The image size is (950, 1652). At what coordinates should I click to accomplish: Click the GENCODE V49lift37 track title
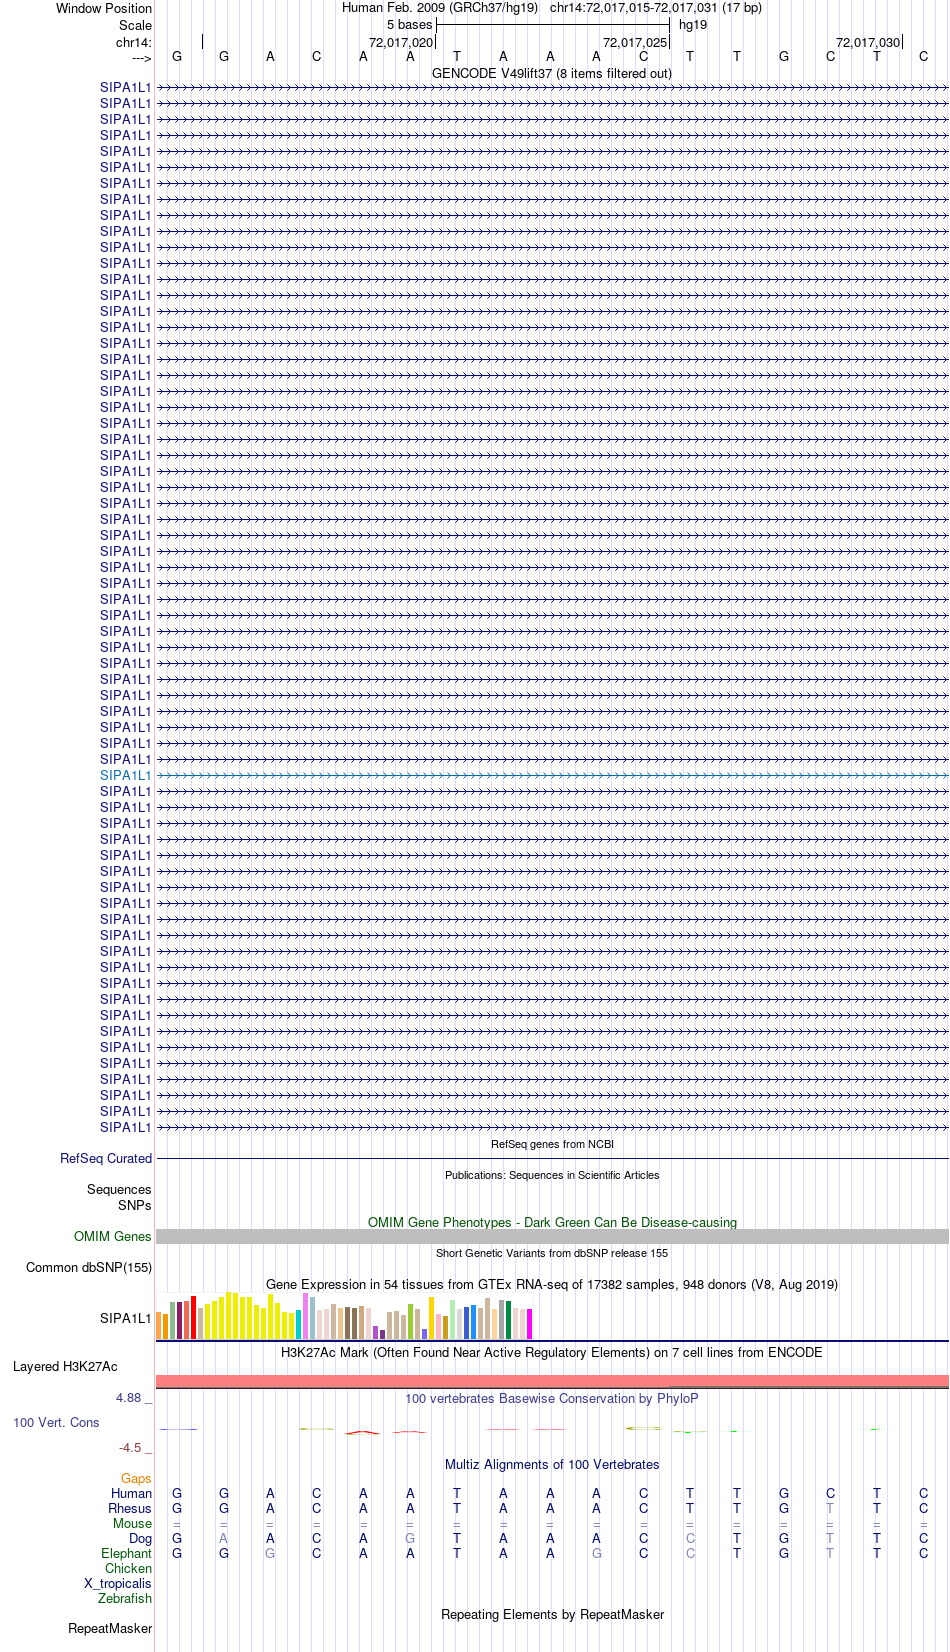coord(552,73)
